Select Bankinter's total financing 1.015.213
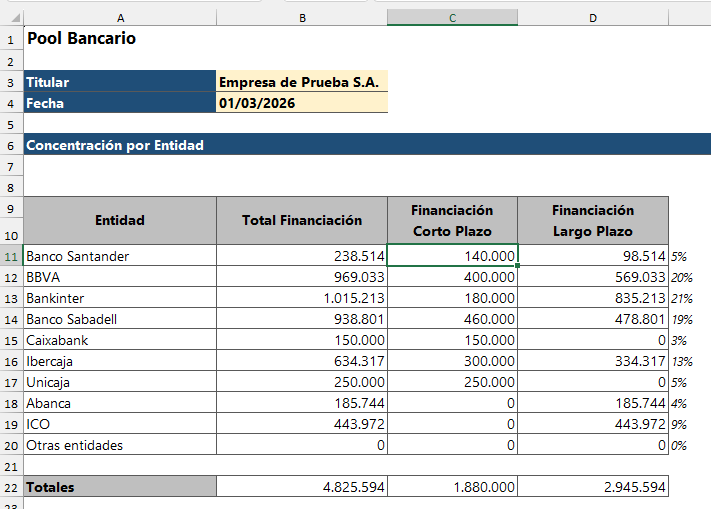711x509 pixels. pos(301,298)
